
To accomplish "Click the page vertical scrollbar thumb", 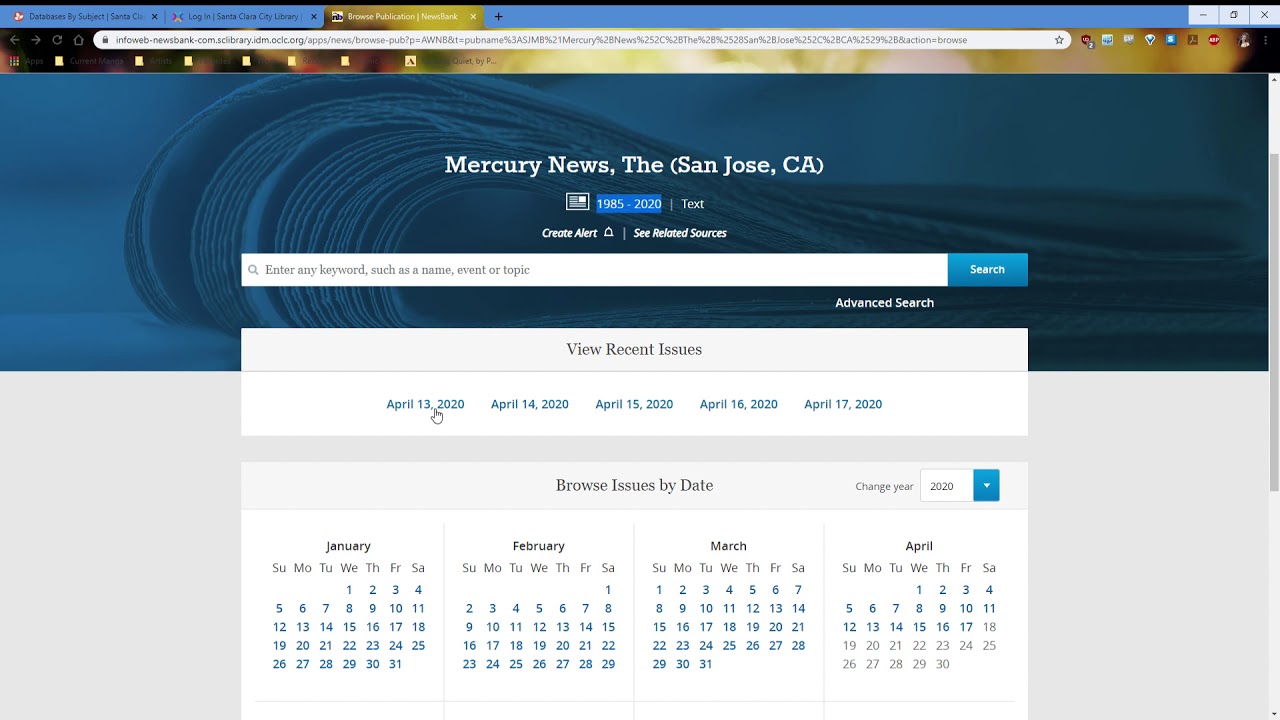I will [1274, 320].
